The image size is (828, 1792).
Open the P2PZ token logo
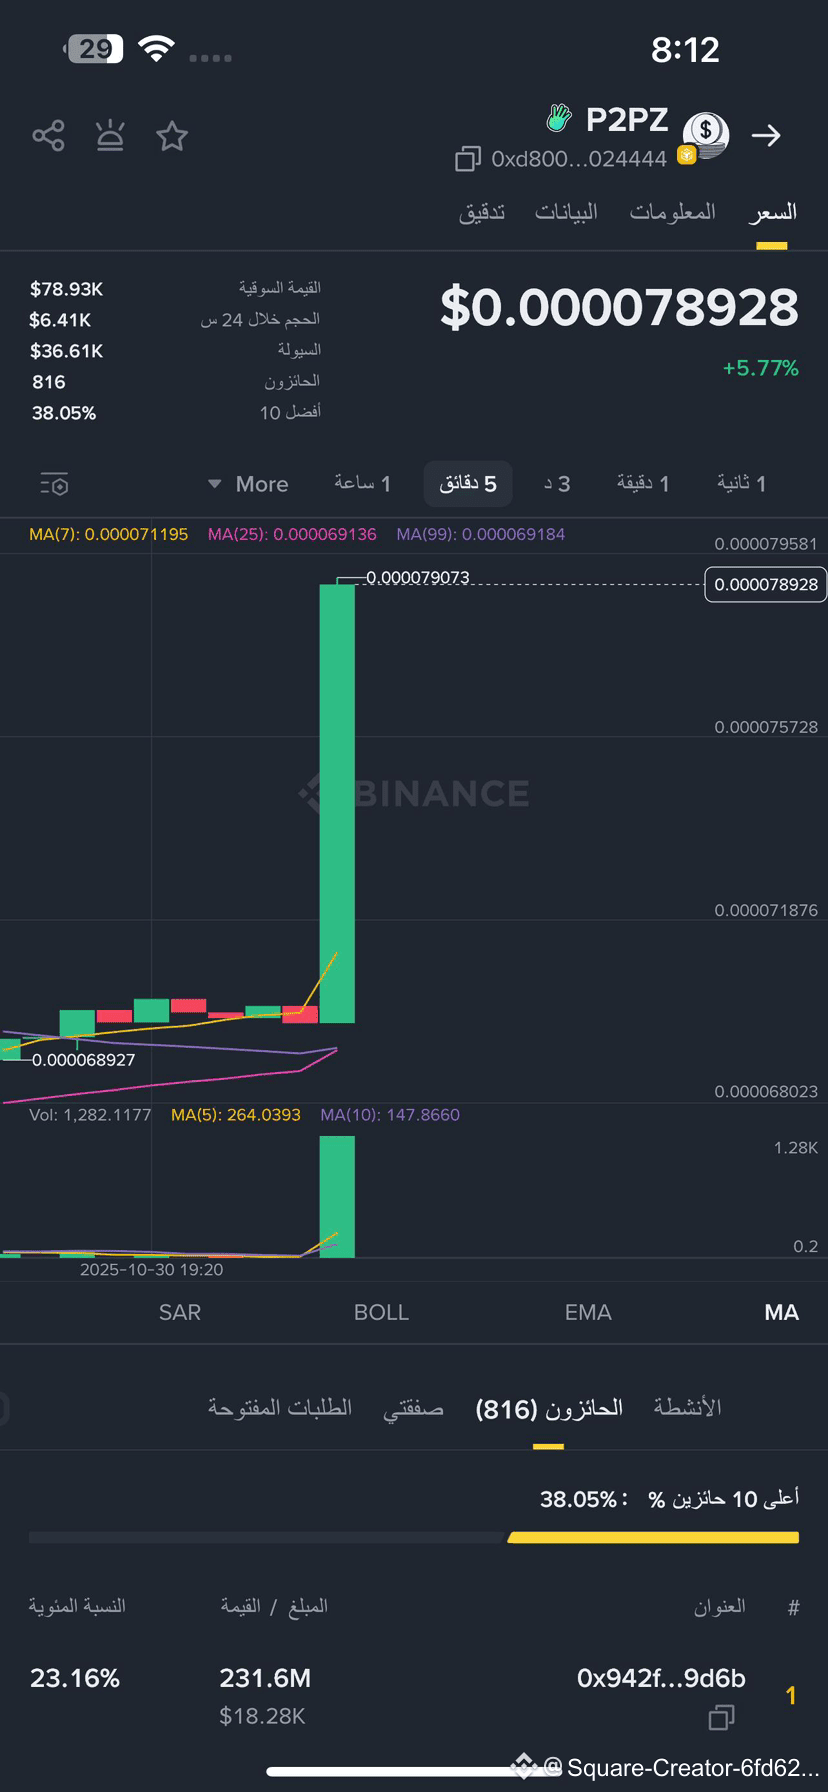click(x=705, y=135)
